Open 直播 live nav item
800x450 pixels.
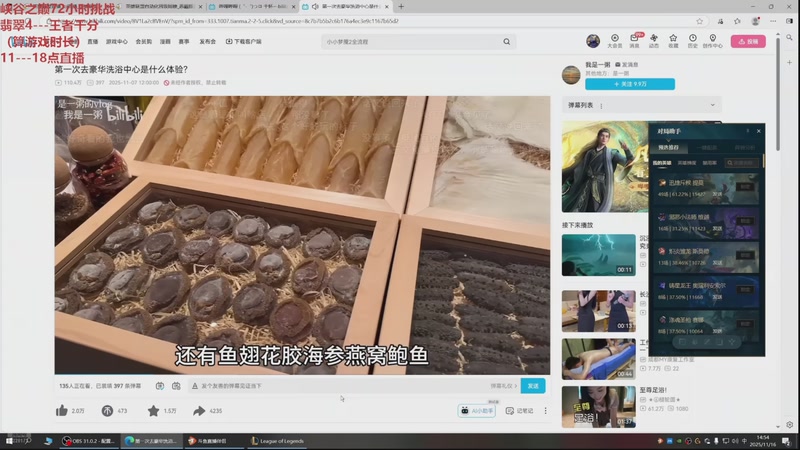[x=92, y=41]
